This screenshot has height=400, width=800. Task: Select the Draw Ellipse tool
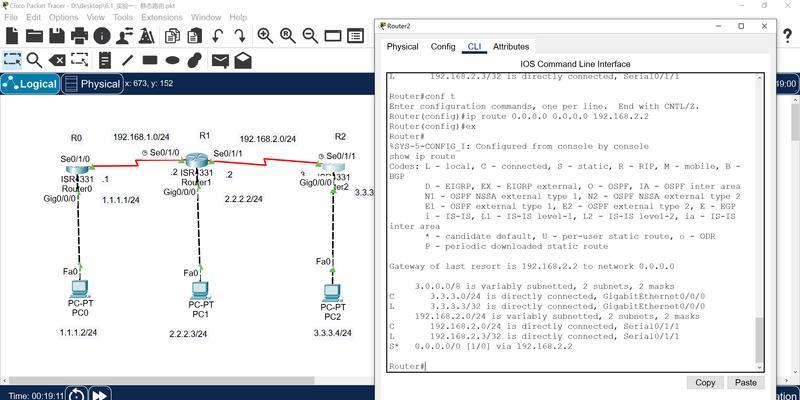coord(172,60)
